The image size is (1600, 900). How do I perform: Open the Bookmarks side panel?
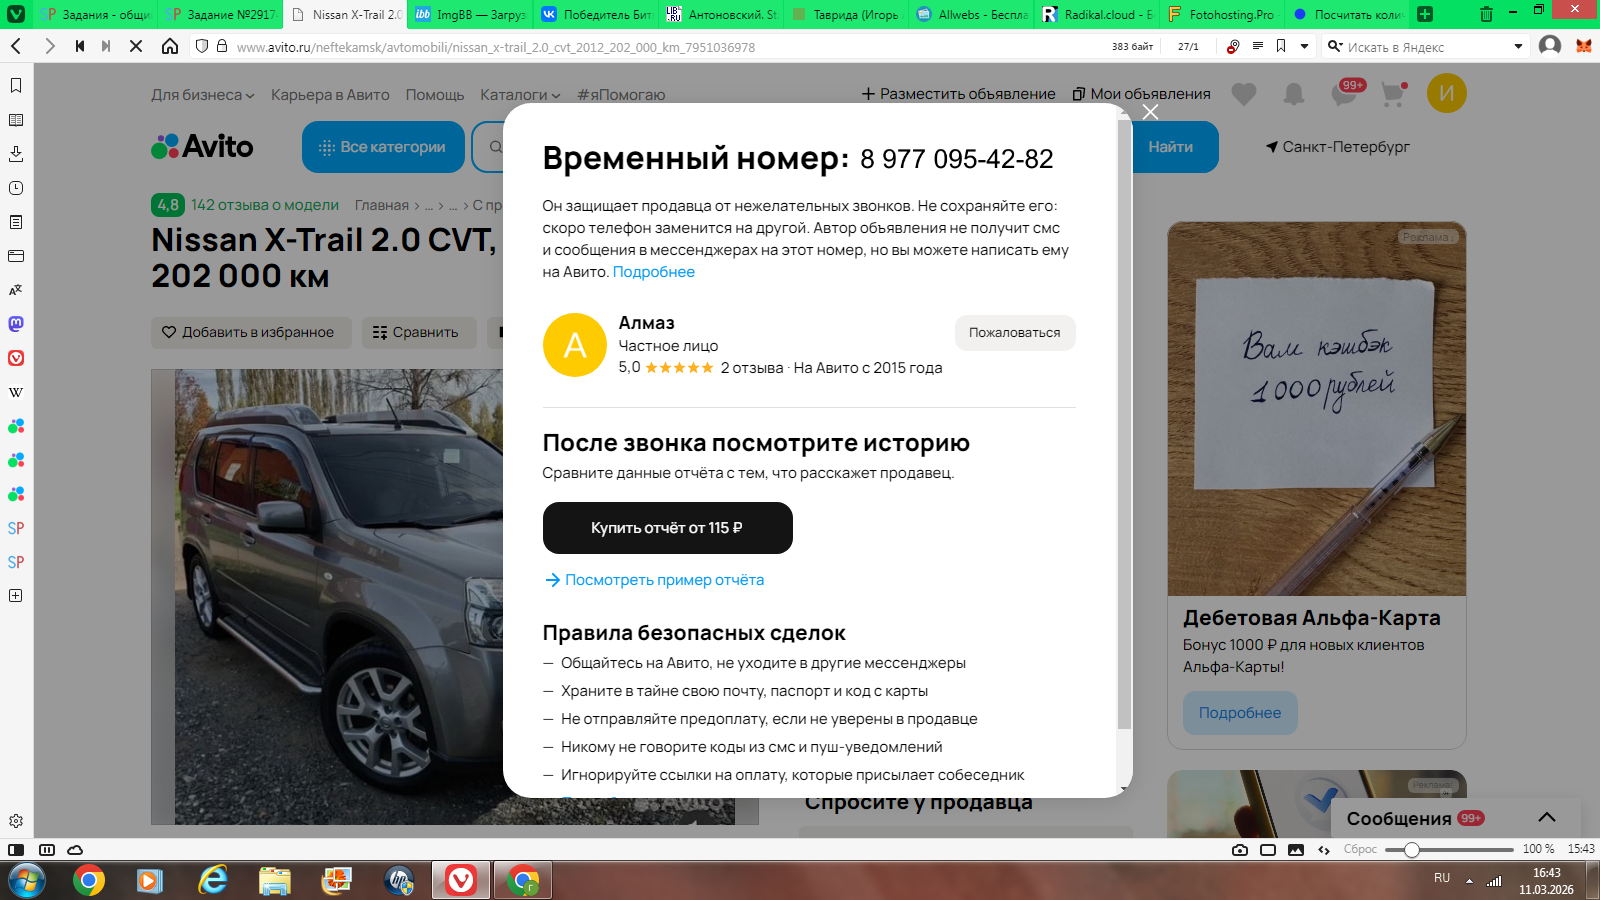16,86
